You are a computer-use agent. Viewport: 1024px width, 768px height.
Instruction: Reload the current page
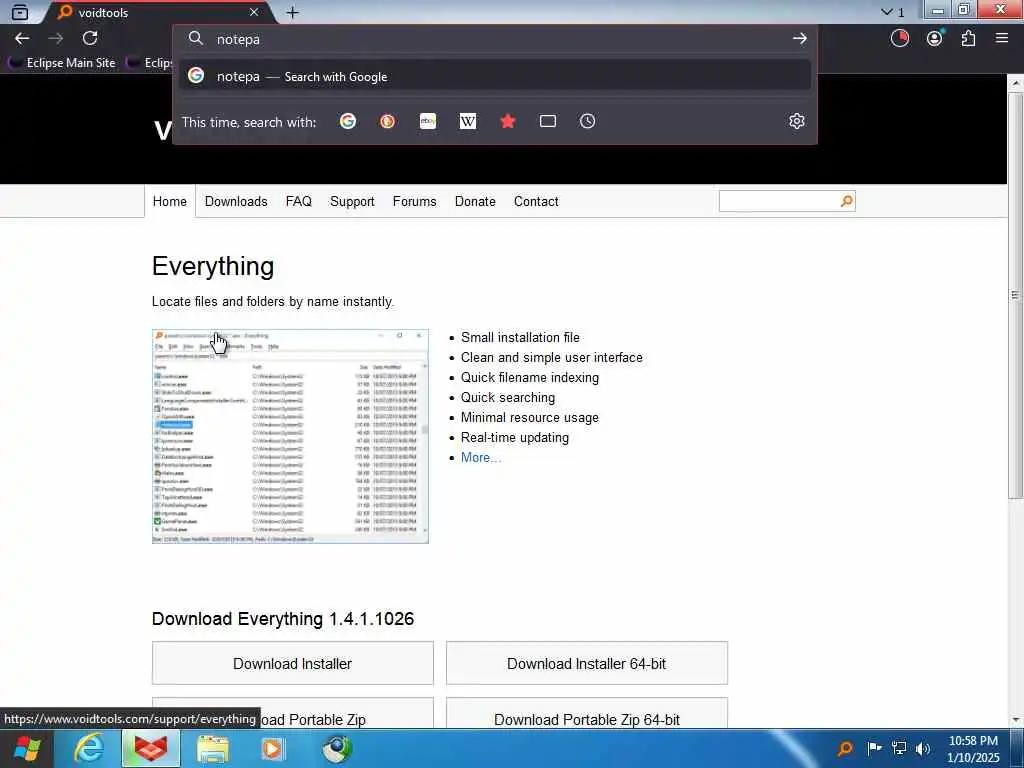coord(90,38)
